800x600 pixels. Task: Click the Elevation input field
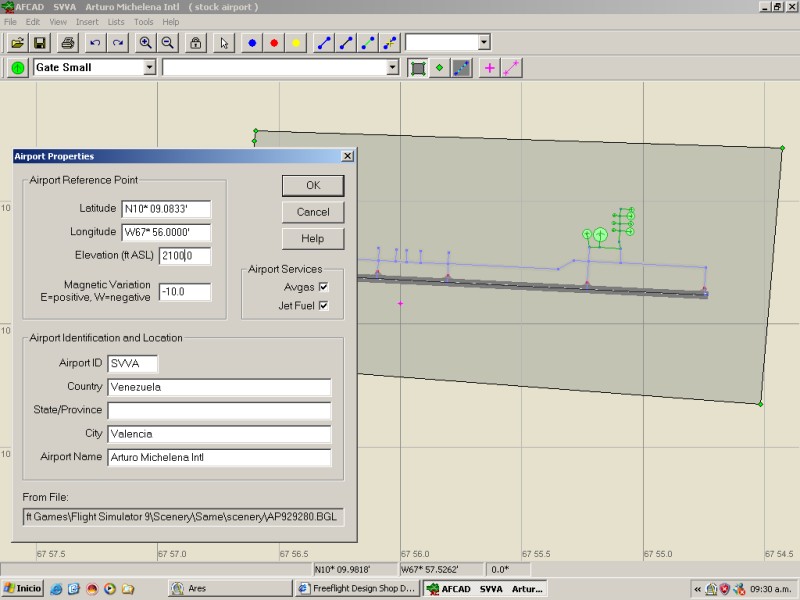coord(184,256)
